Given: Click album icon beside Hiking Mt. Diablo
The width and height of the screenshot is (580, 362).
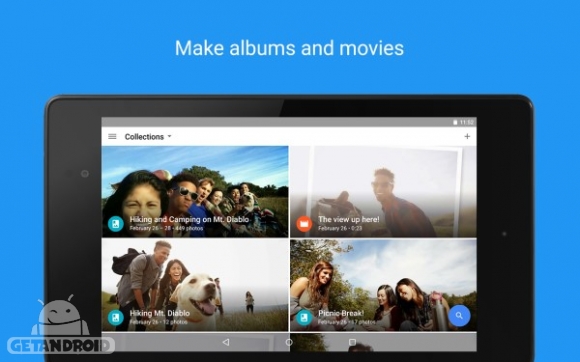Looking at the screenshot, I should (115, 317).
